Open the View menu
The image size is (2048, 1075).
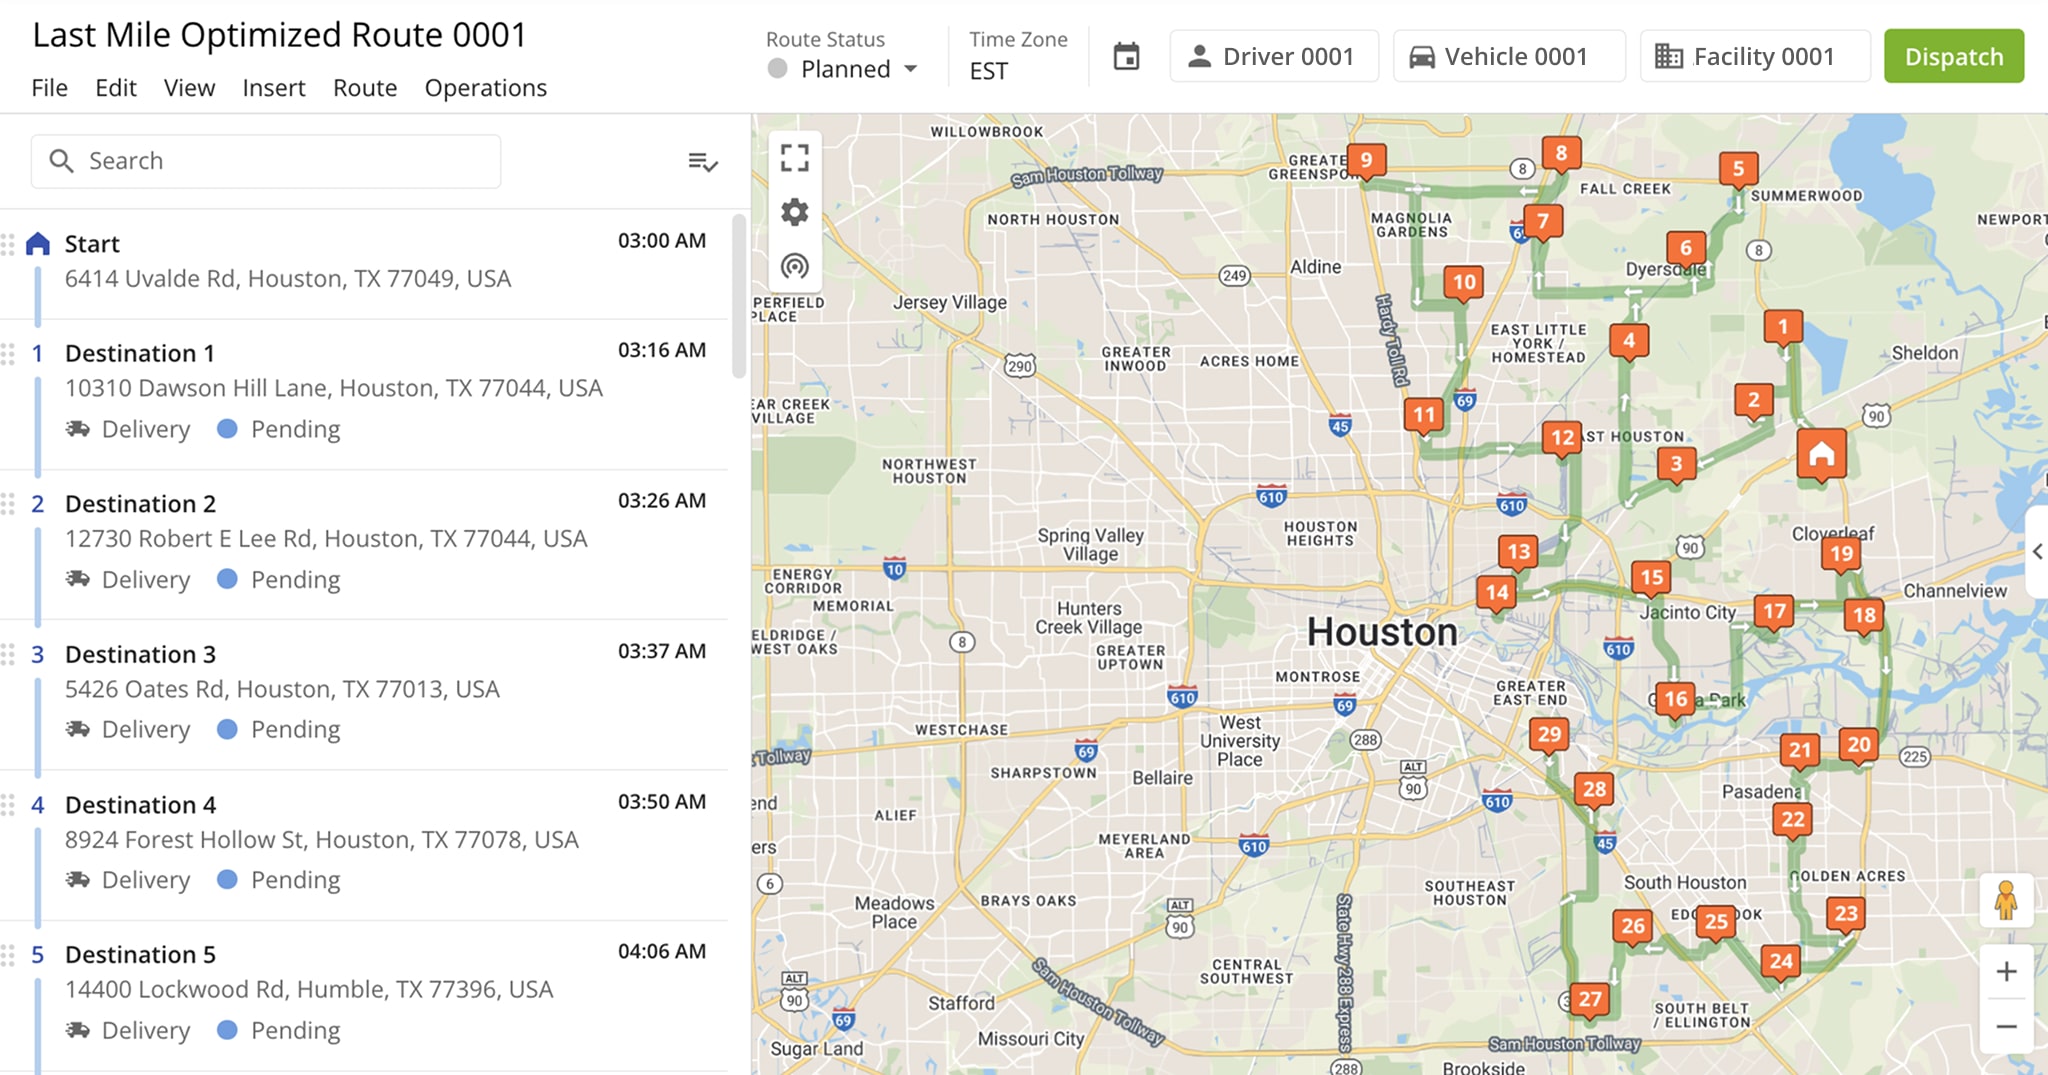189,88
